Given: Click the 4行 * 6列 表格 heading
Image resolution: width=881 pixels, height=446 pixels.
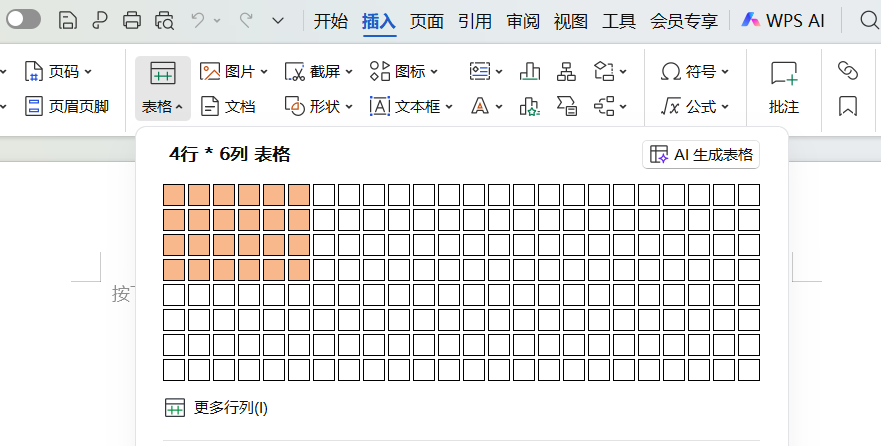Looking at the screenshot, I should pyautogui.click(x=230, y=154).
